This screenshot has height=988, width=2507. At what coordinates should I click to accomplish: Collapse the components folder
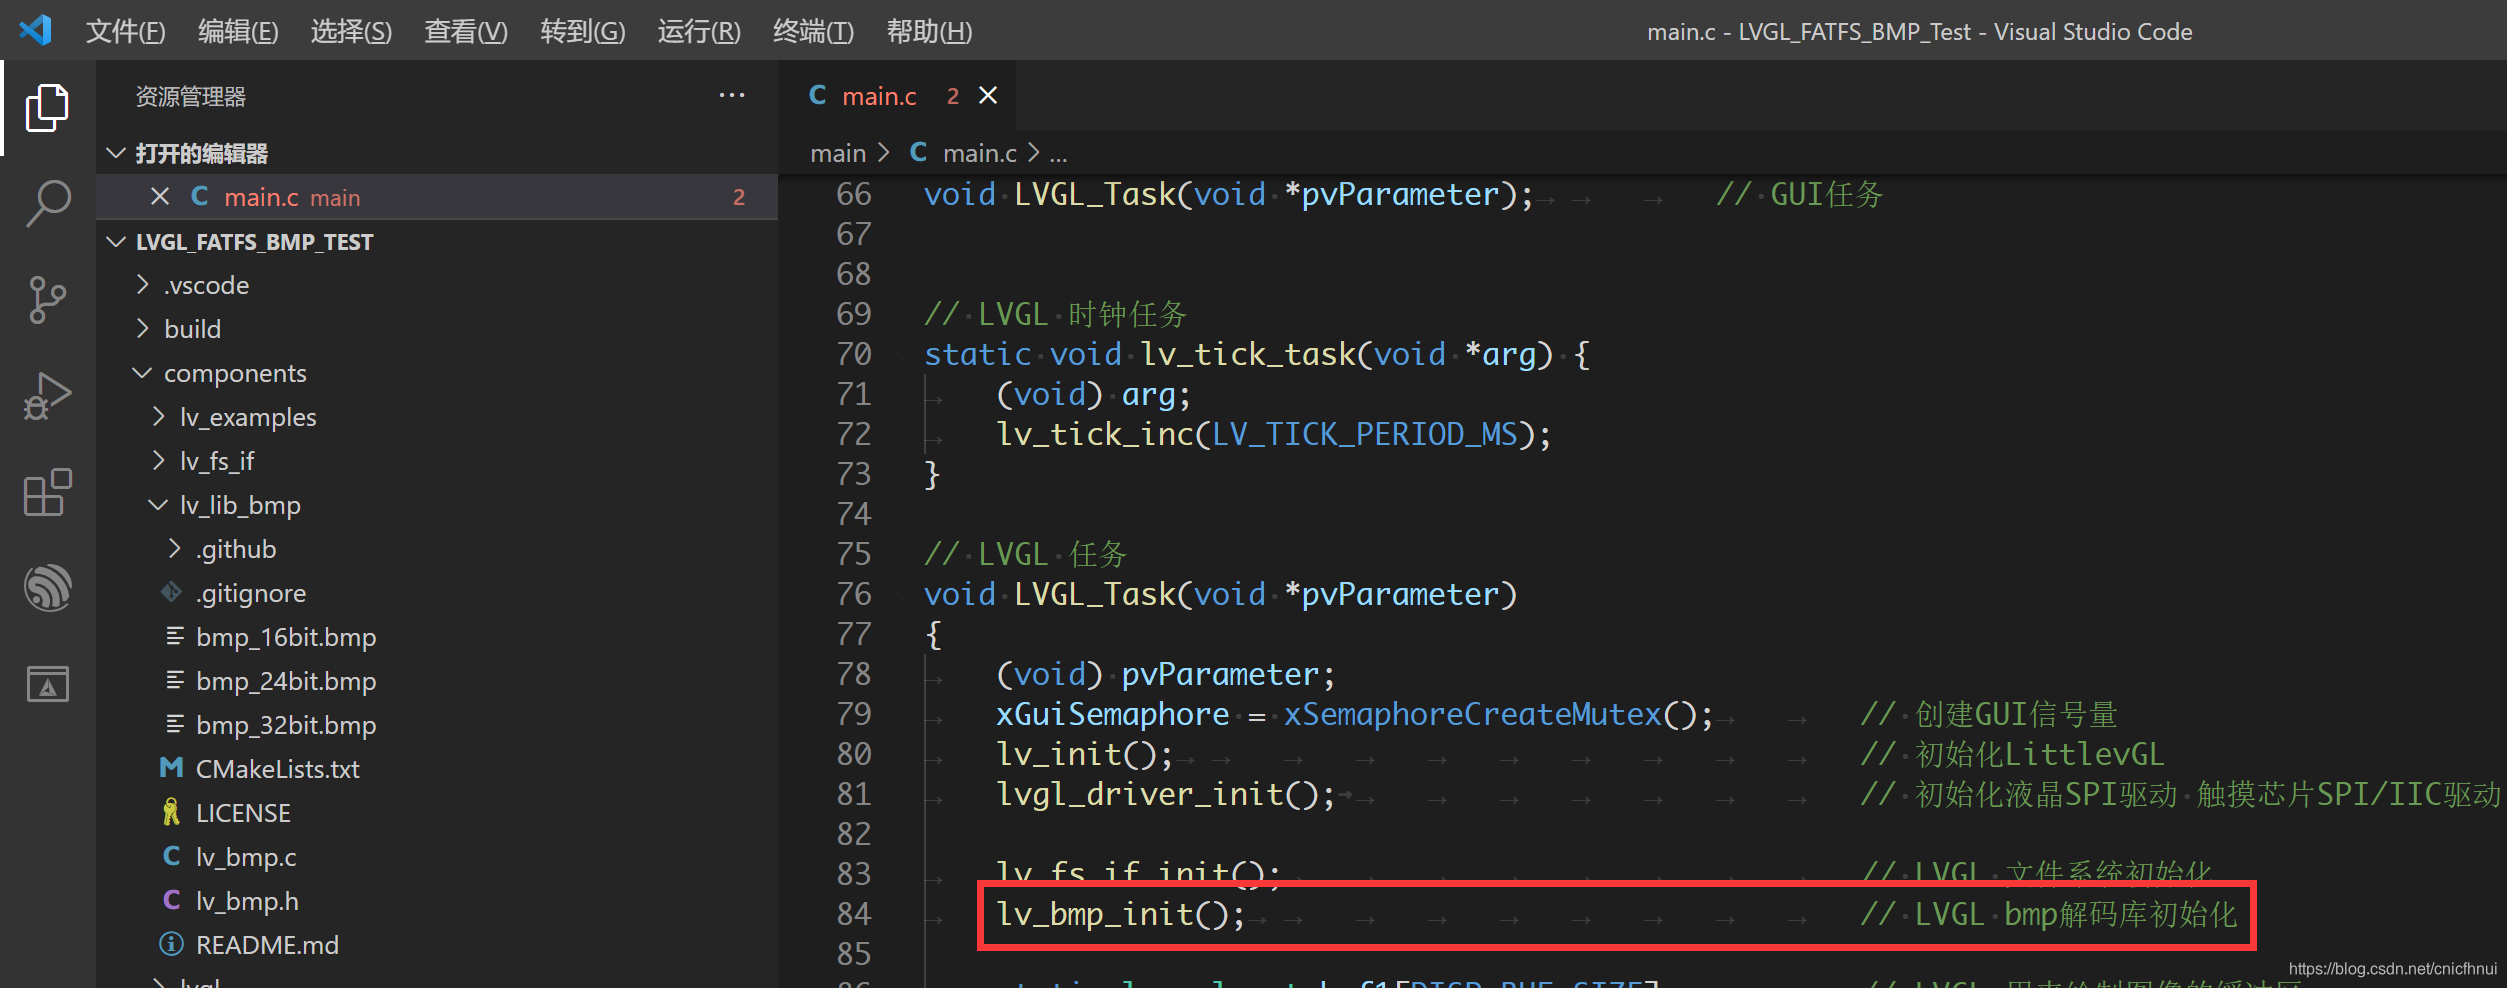143,373
